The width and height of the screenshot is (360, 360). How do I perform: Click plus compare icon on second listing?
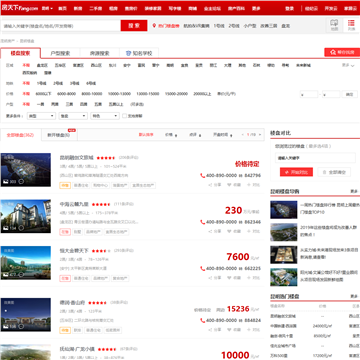click(x=249, y=231)
